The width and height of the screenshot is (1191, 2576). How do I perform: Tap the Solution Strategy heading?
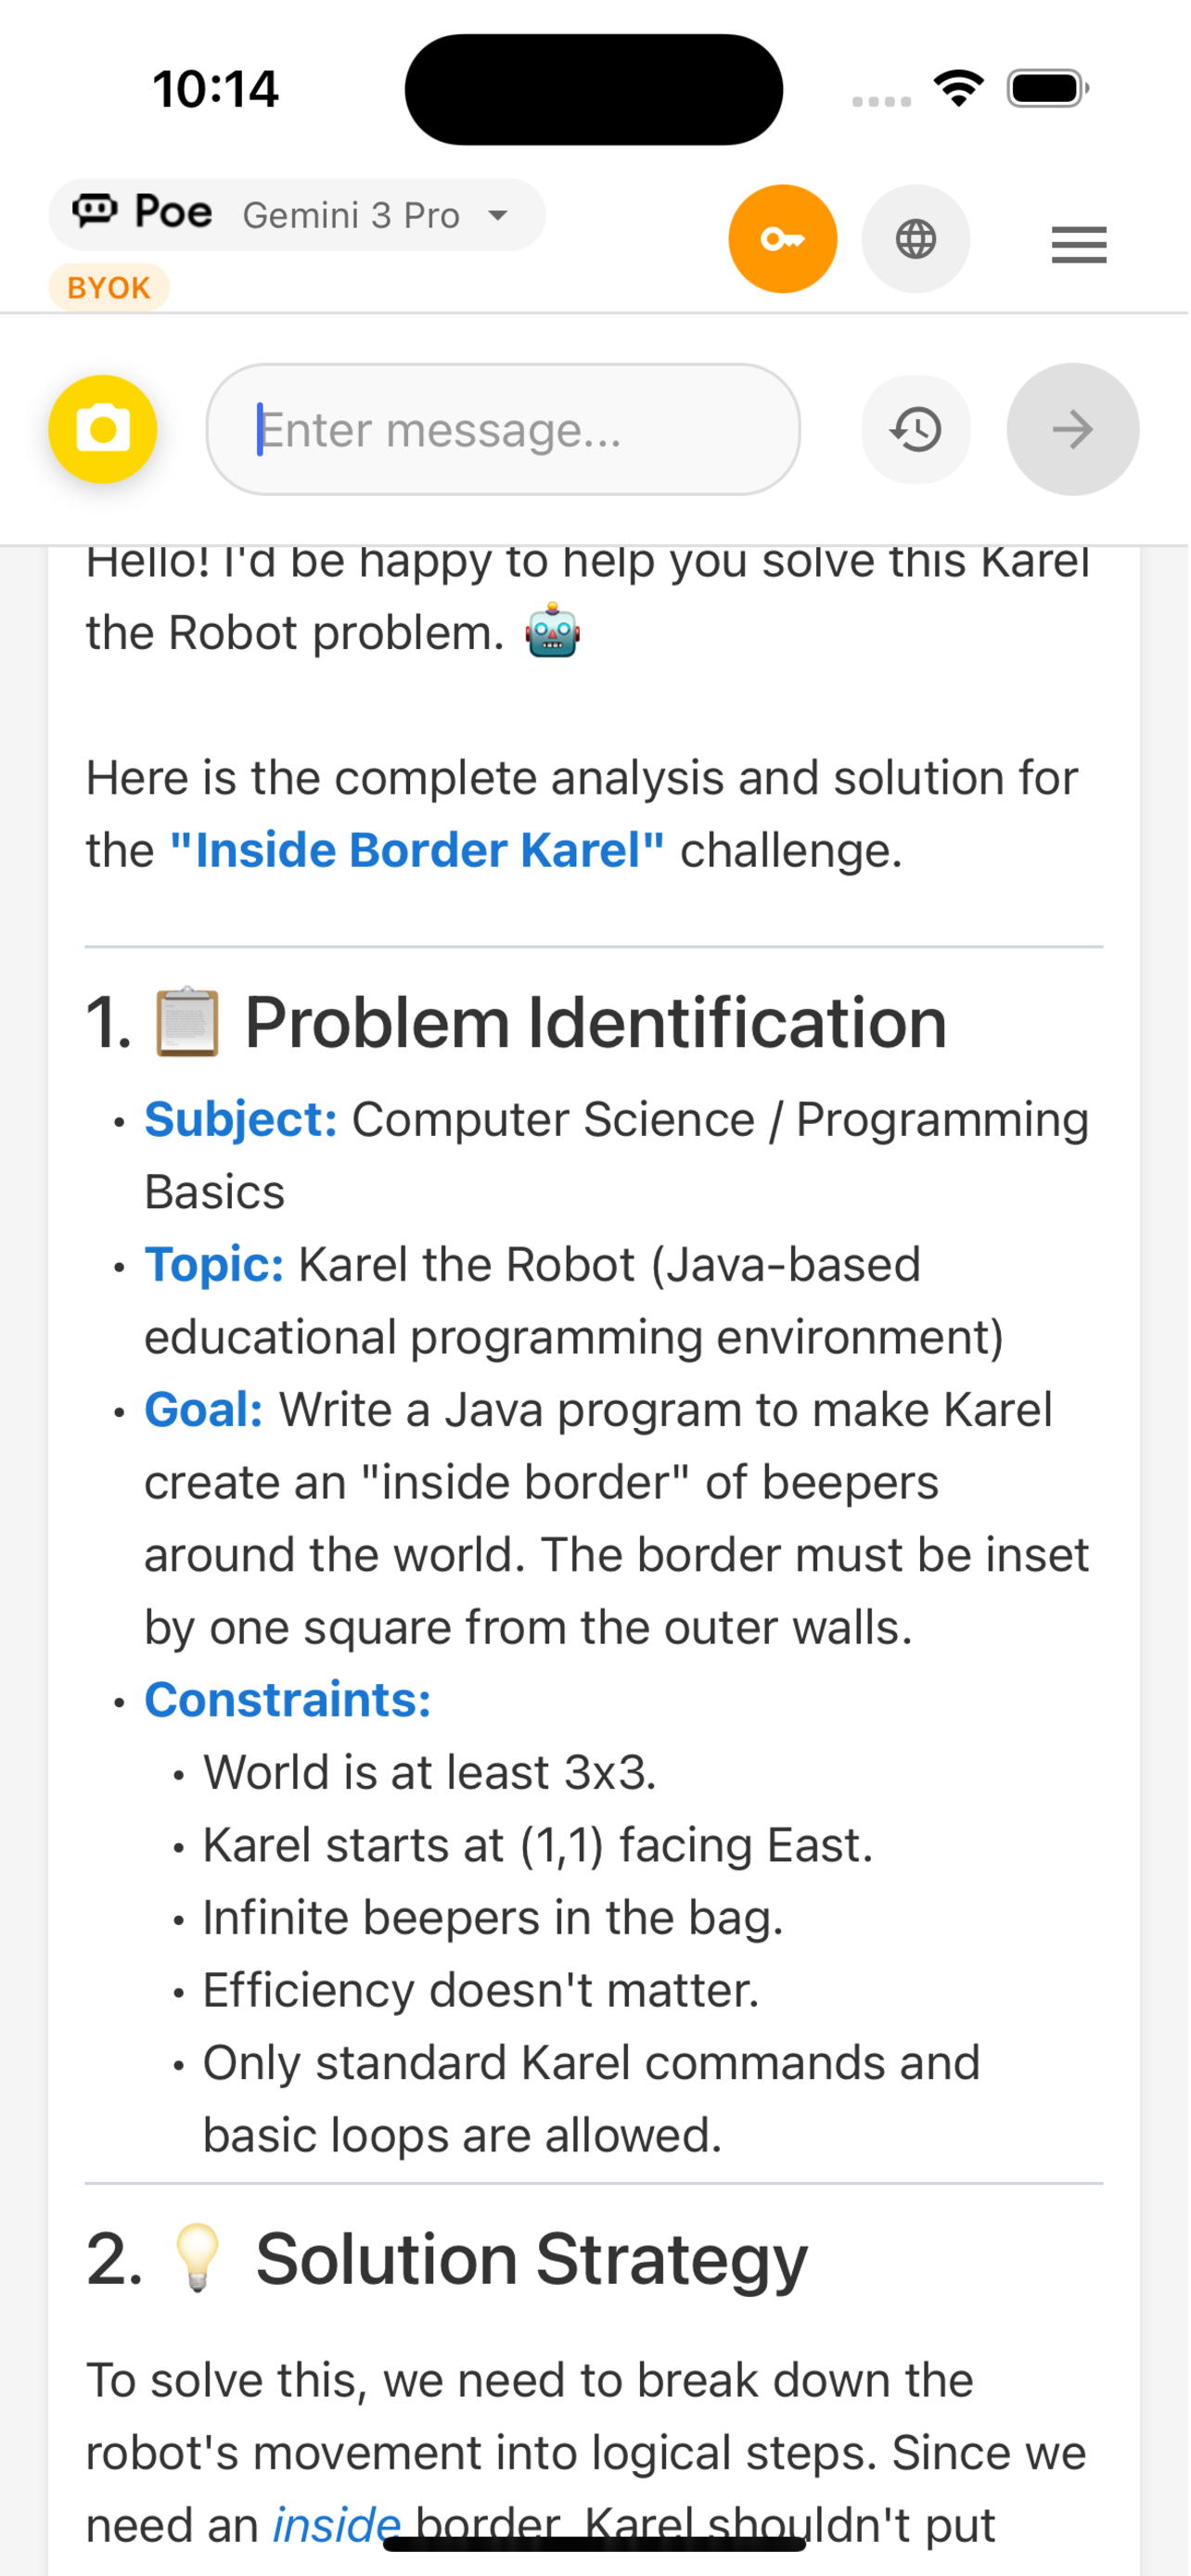(531, 2257)
